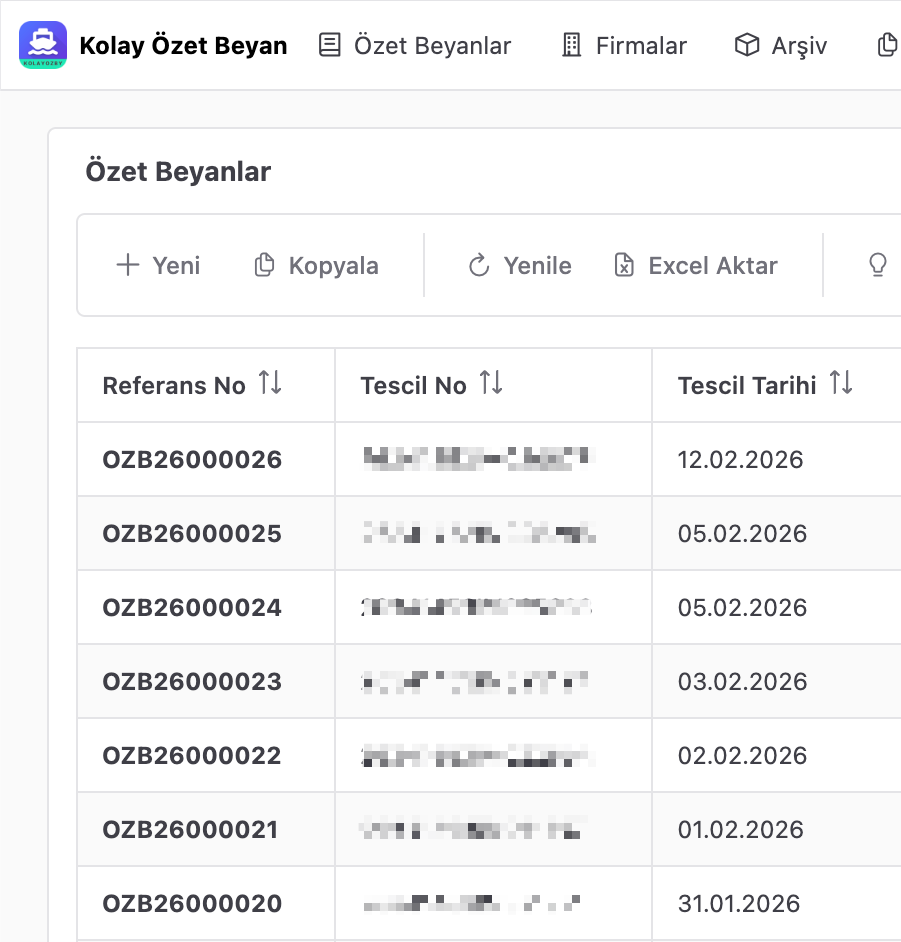Open the Özet Beyanlar menu item
This screenshot has height=942, width=901.
415,46
